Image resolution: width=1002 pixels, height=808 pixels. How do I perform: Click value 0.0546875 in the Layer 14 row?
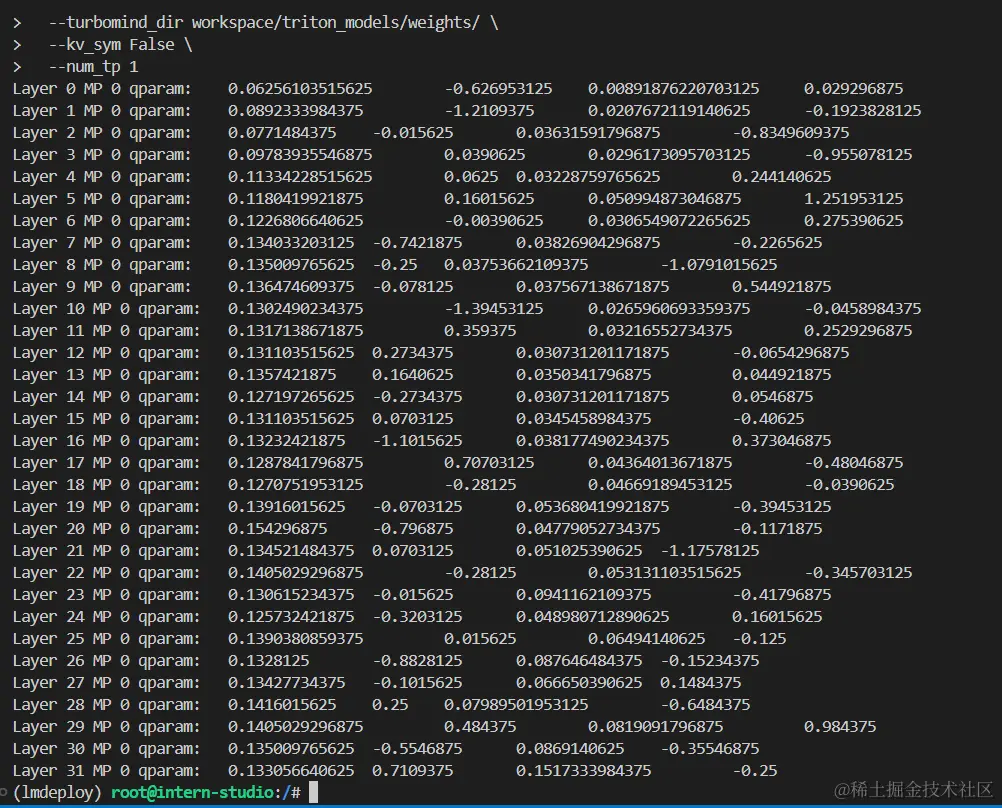click(773, 396)
